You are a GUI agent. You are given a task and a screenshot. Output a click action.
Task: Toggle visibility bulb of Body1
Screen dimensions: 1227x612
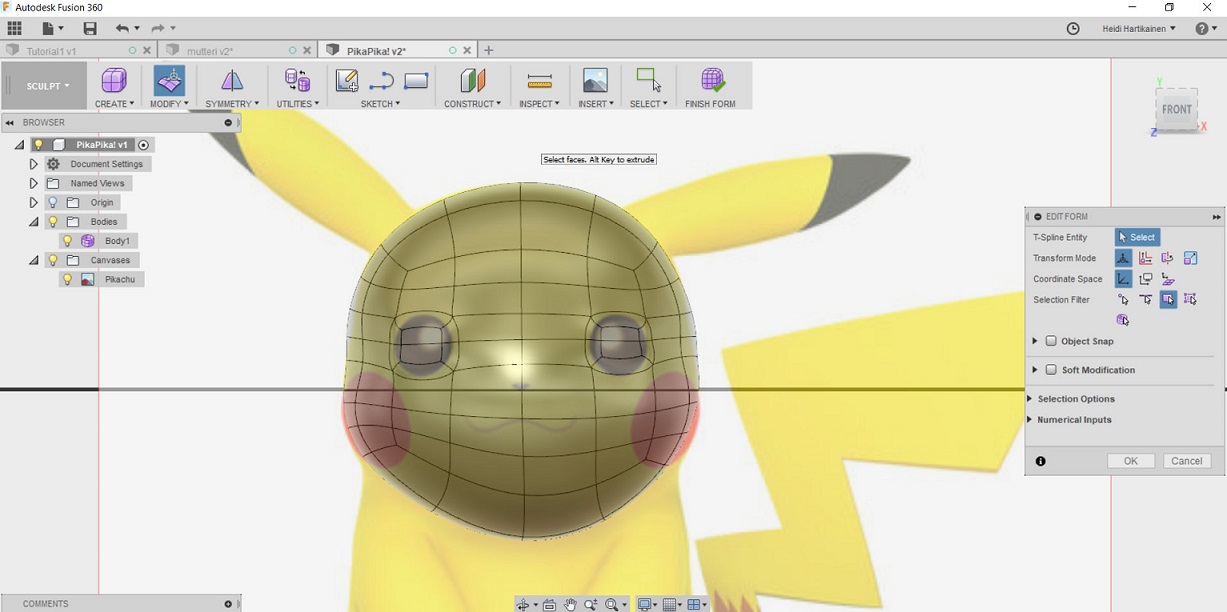pos(67,241)
